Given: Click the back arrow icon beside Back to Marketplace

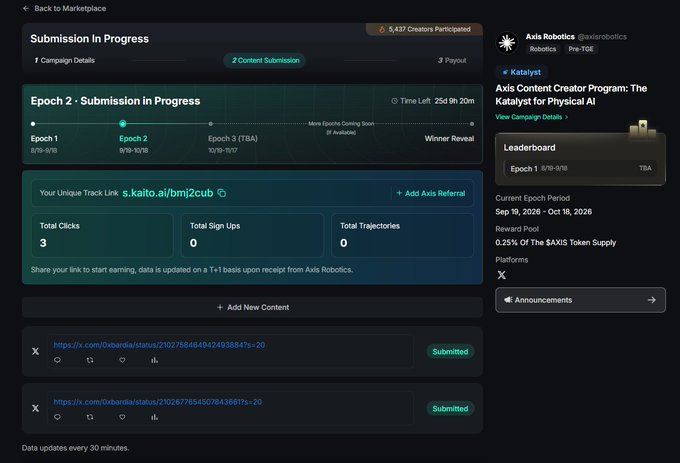Looking at the screenshot, I should click(26, 8).
